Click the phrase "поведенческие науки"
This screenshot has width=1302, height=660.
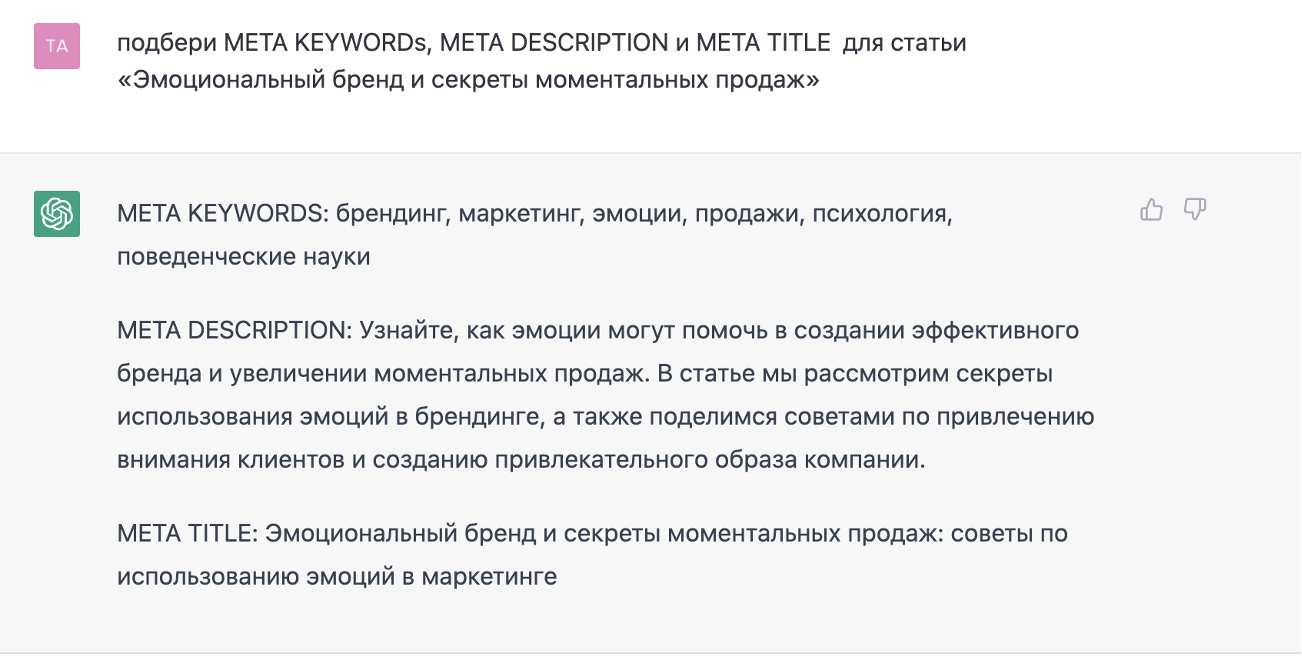[243, 256]
